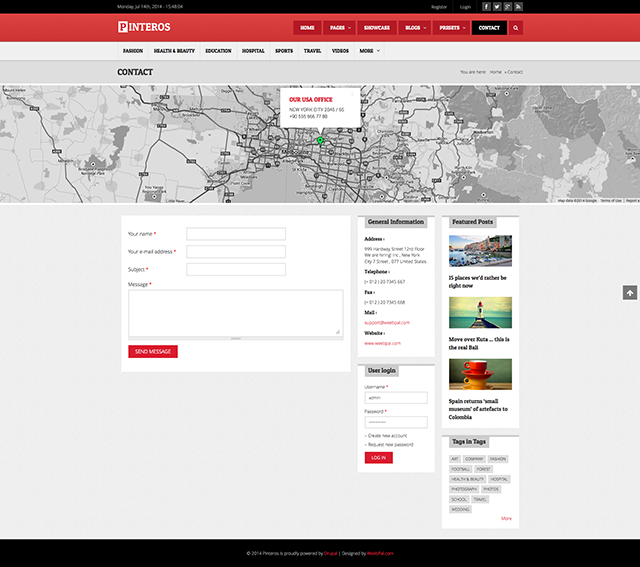
Task: Click the green map marker pin
Action: [x=320, y=141]
